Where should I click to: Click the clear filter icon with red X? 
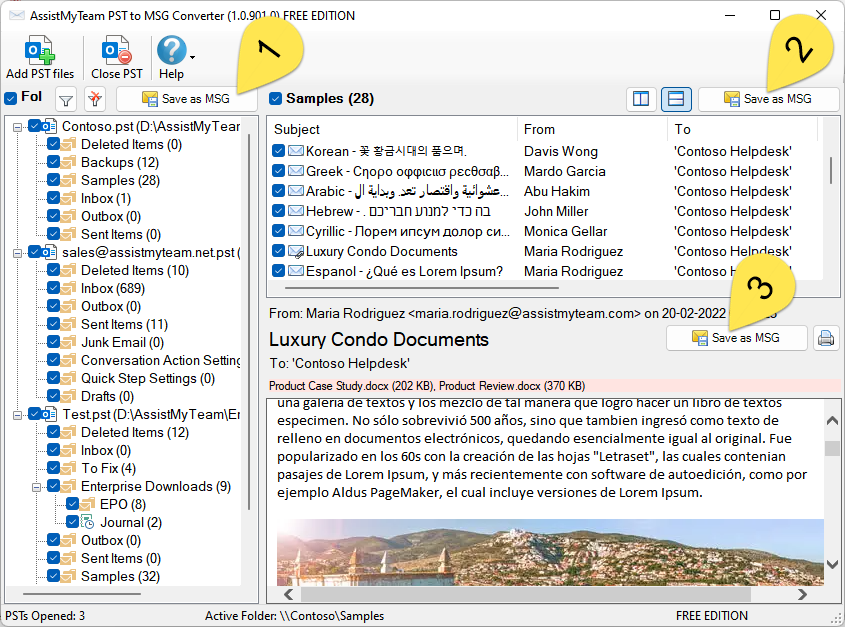pos(95,99)
